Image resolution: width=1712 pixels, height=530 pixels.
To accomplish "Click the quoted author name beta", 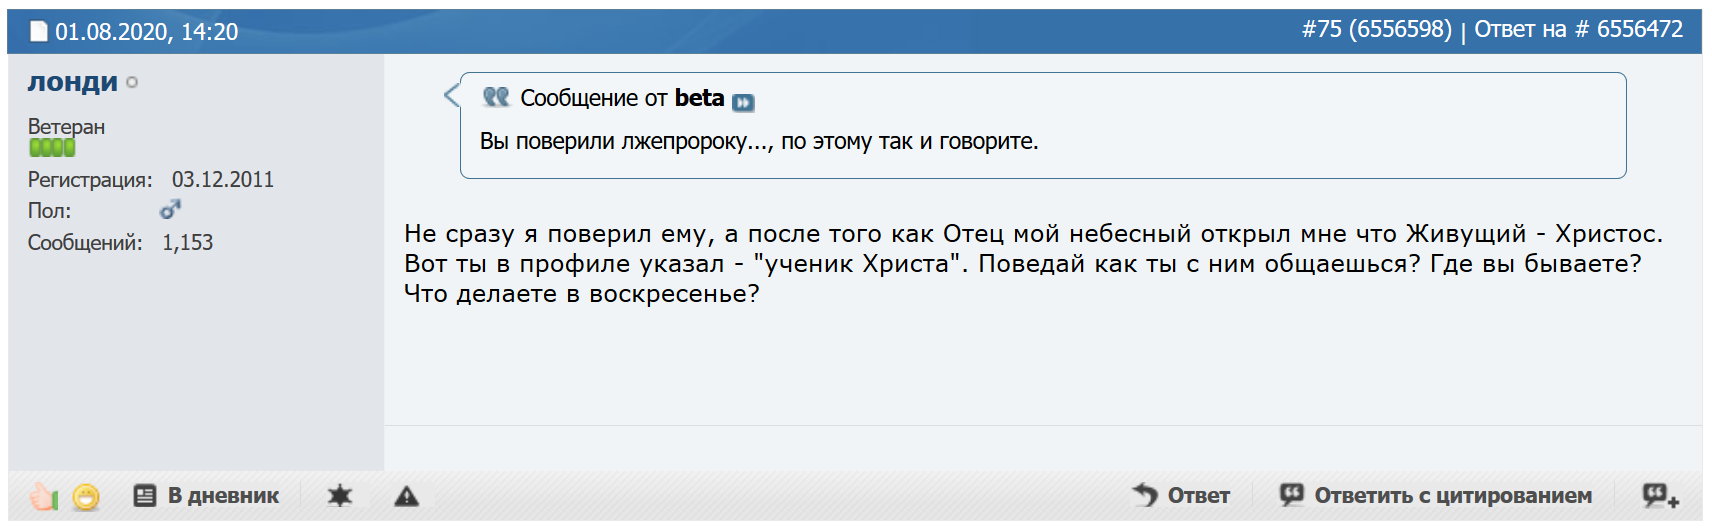I will [x=699, y=98].
